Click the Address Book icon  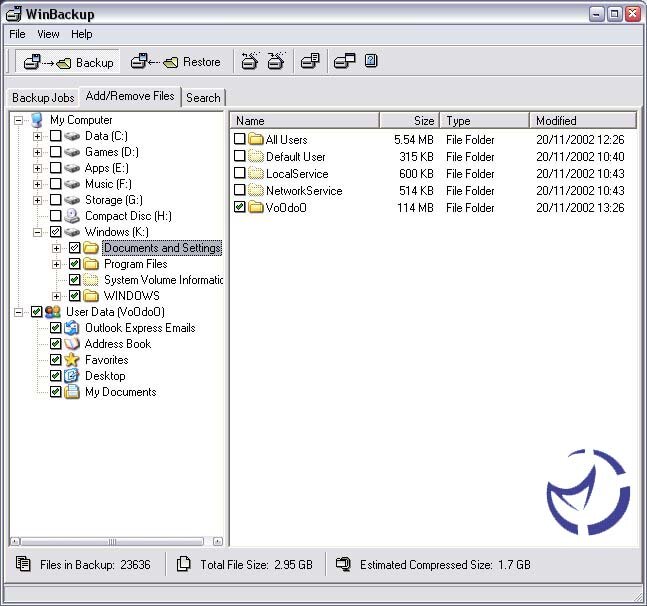[72, 344]
